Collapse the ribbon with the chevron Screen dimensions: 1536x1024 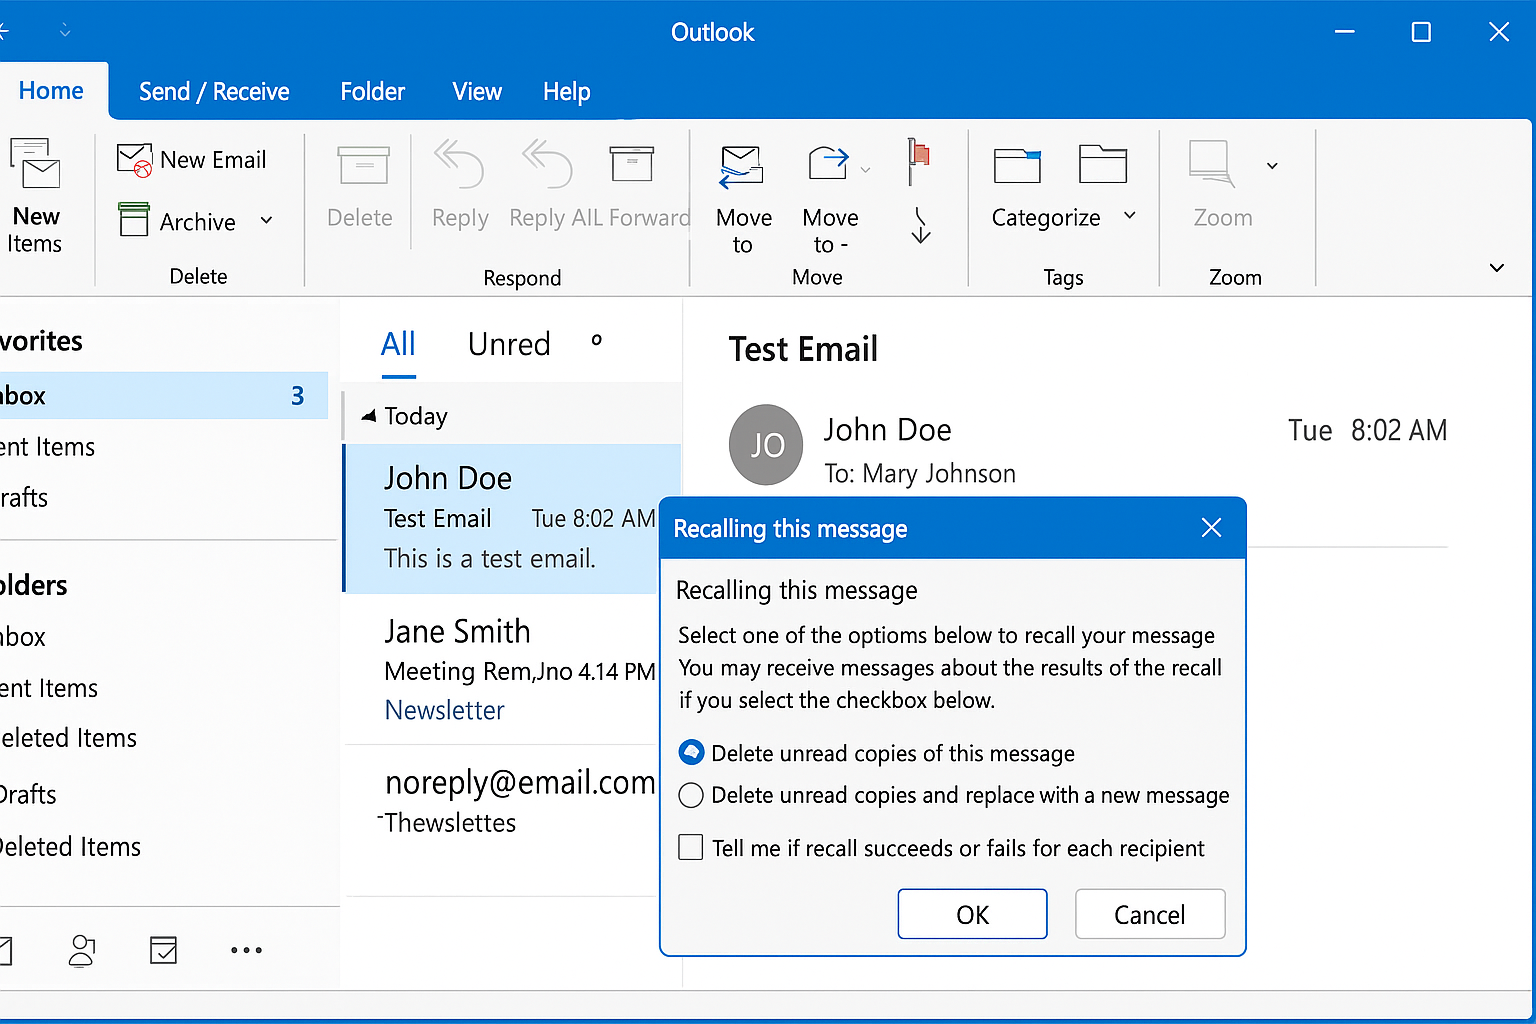point(1497,268)
